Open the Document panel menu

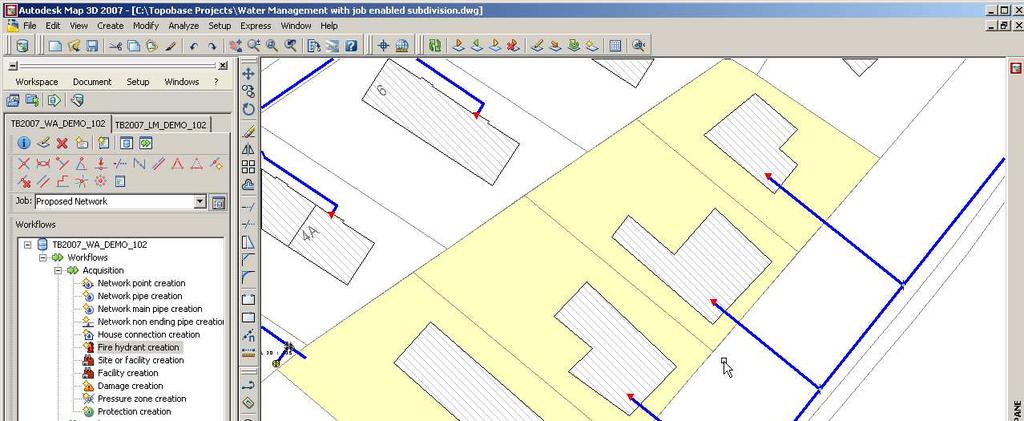(x=92, y=82)
